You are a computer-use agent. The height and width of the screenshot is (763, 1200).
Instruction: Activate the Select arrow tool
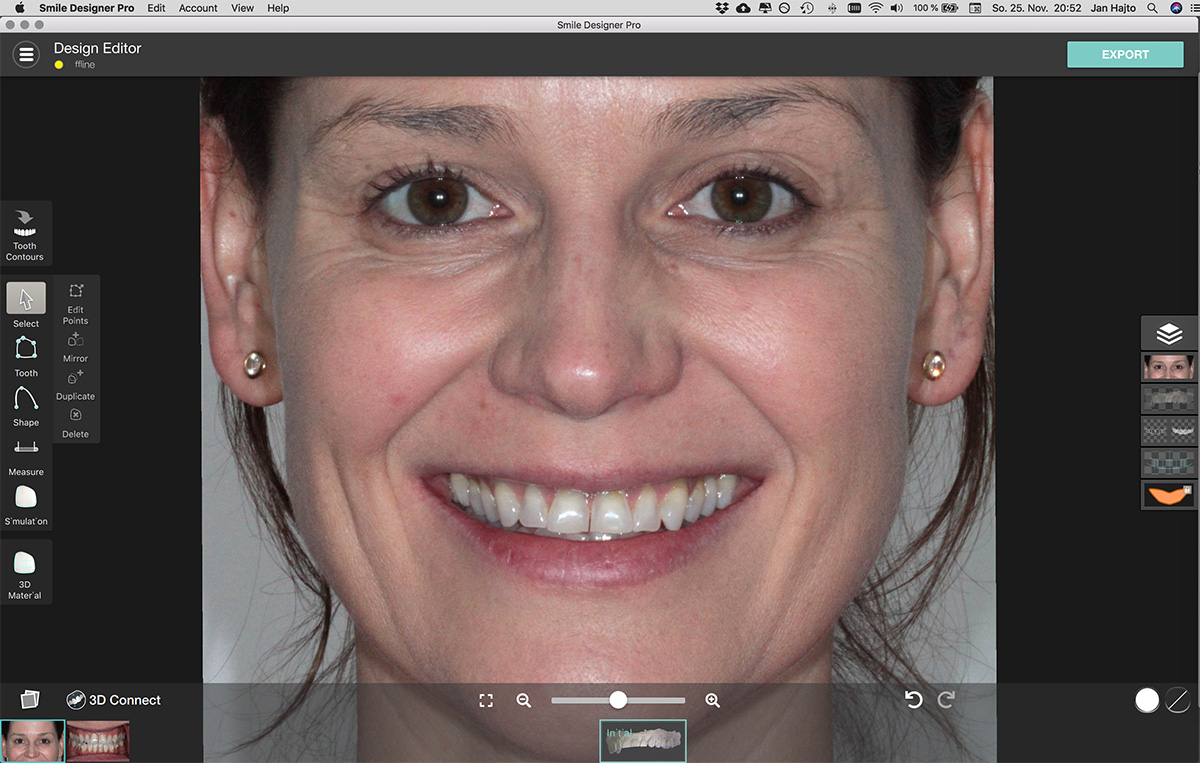26,306
